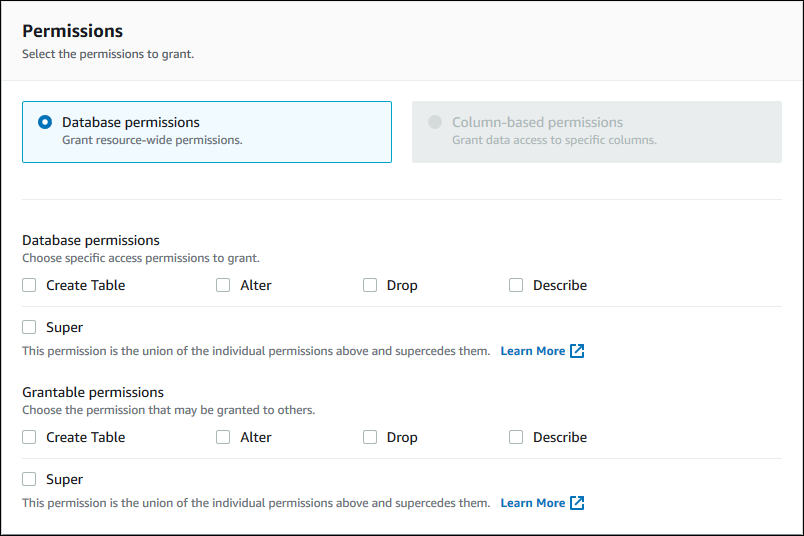Tick Drop under Grantable permissions
Screen dimensions: 804x536
point(370,437)
